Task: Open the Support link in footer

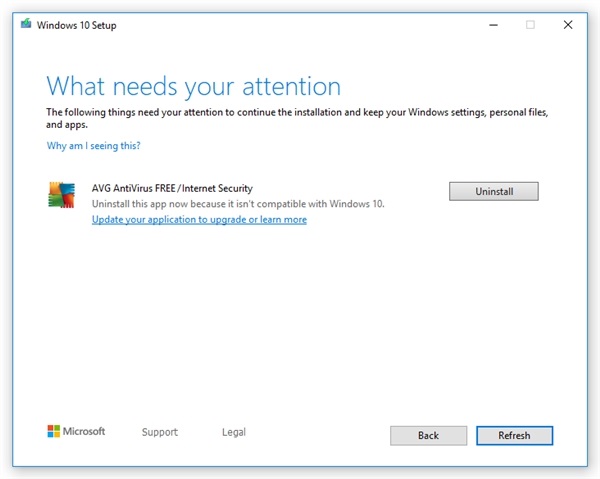Action: click(160, 432)
